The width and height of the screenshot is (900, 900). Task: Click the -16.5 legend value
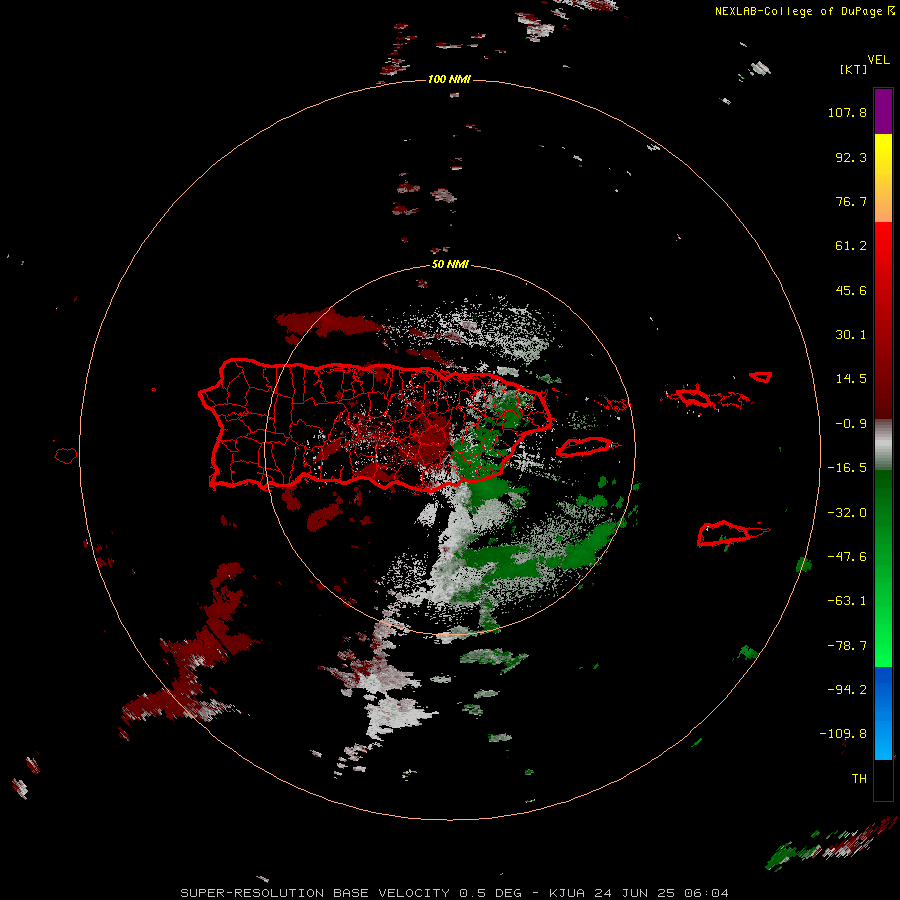847,468
